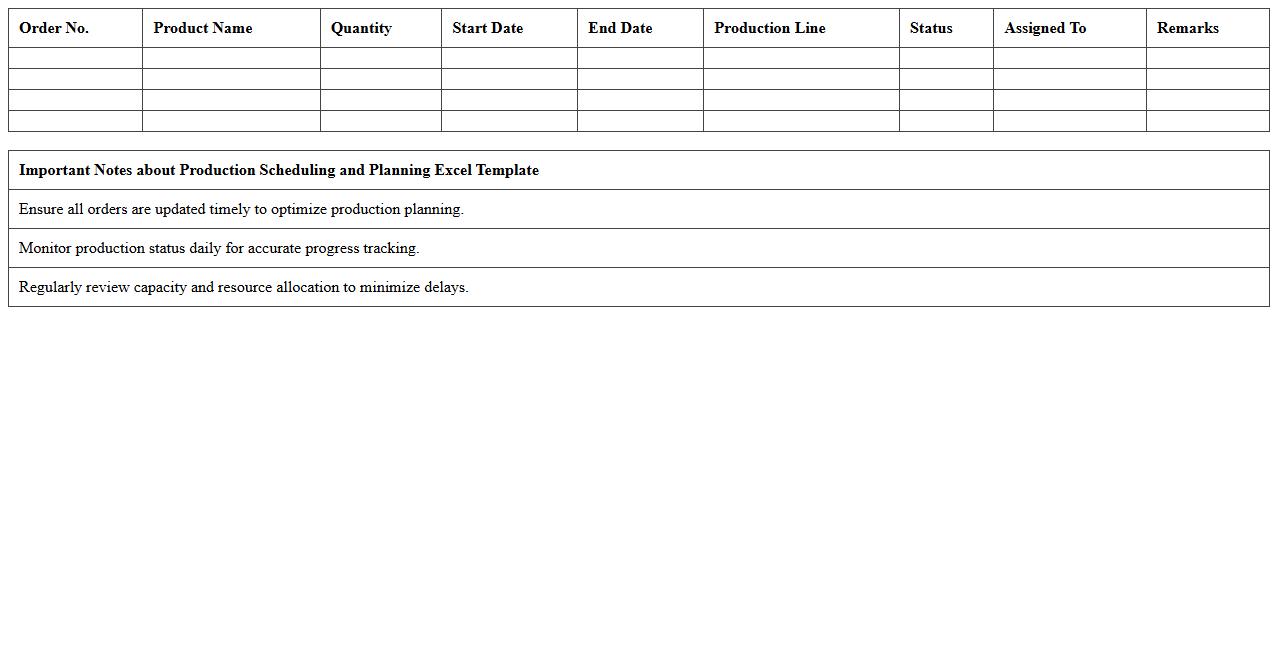
Task: Click the Quantity column header
Action: 361,28
